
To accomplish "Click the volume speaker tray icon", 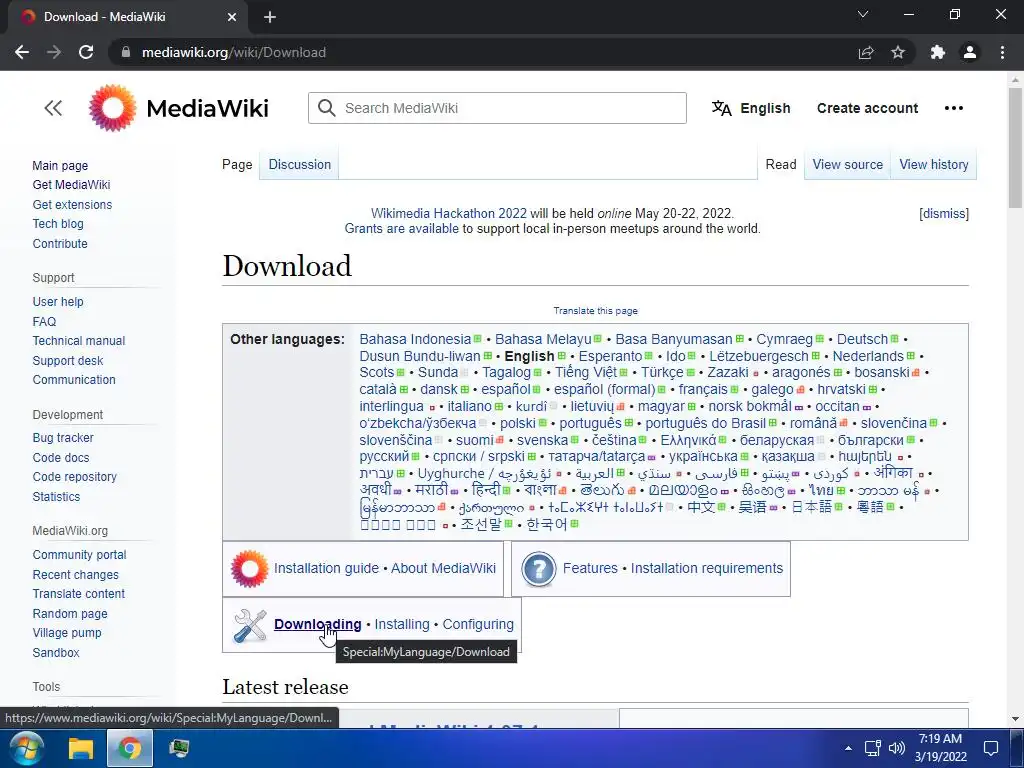I will [897, 748].
